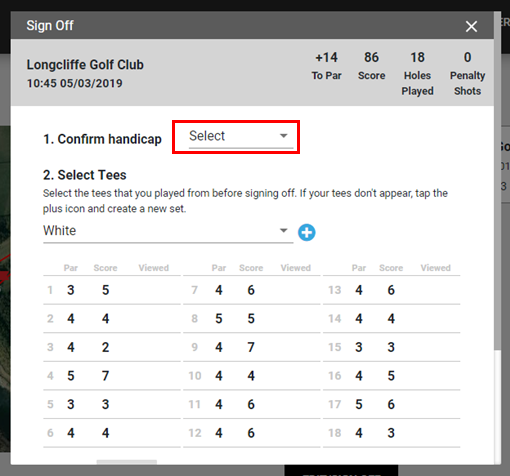Open the Confirm handicap Select dropdown

(x=241, y=136)
